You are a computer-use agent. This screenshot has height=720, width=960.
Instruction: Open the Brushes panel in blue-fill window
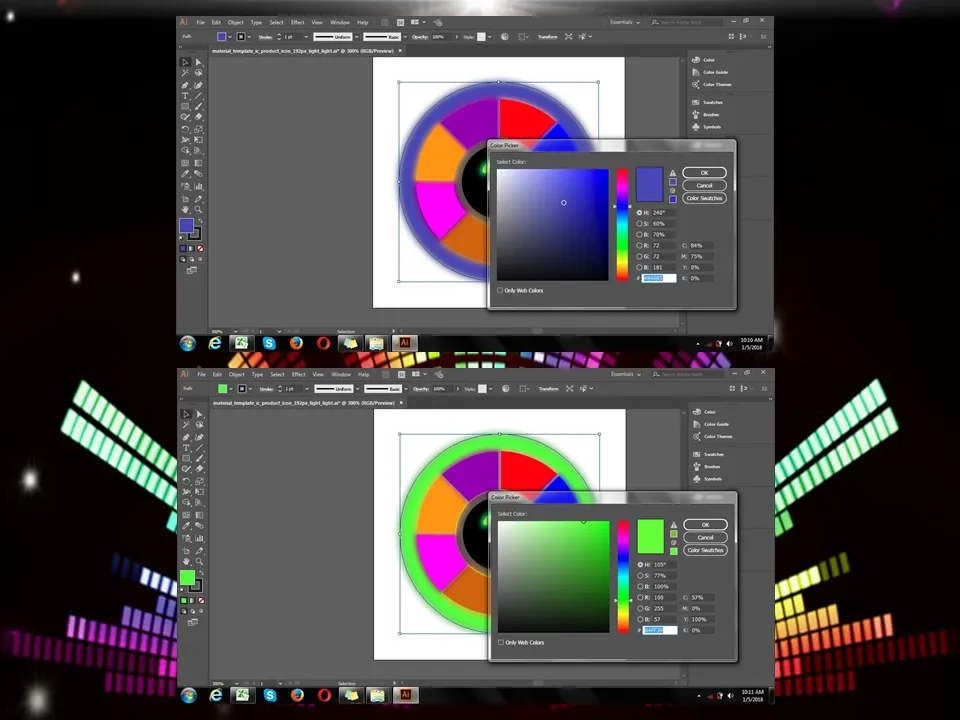pos(706,114)
